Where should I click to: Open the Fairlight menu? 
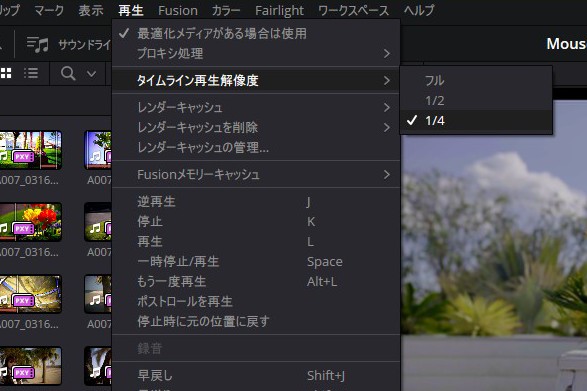279,10
